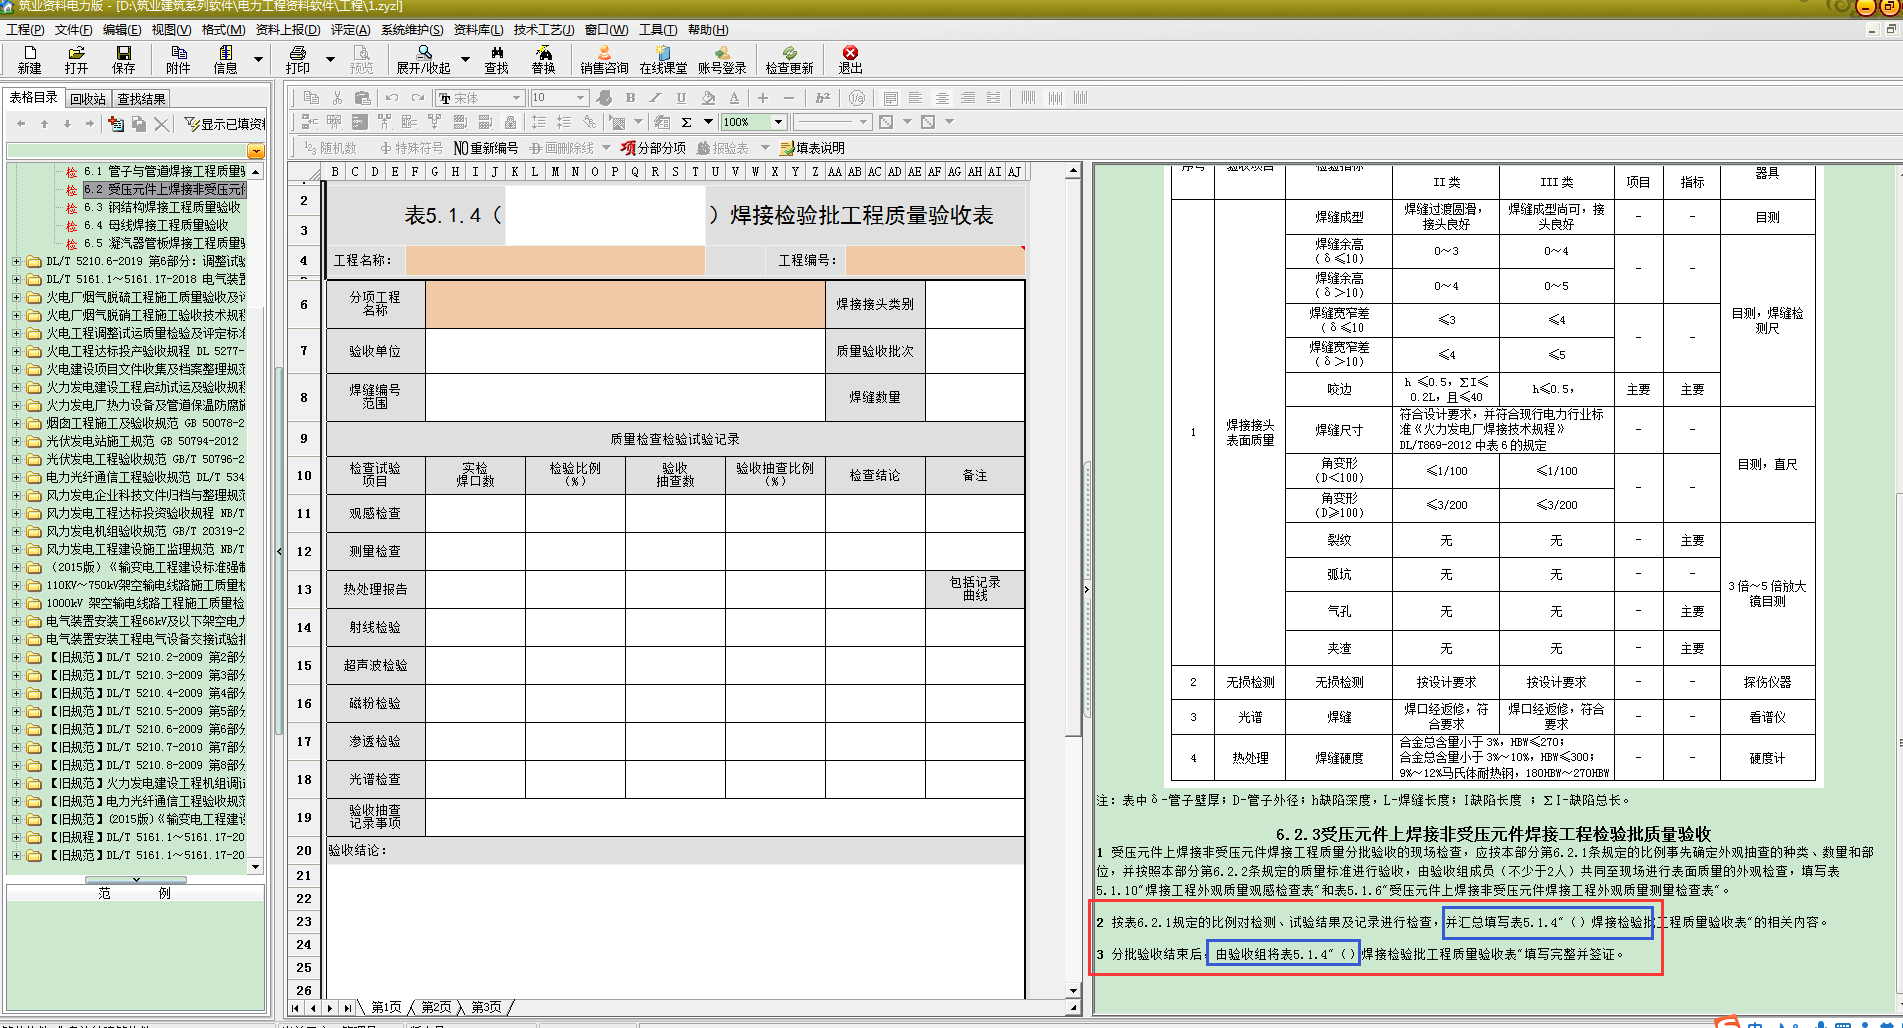Screen dimensions: 1903x1028
Task: Switch to sheet tab 第3页
Action: pos(486,1007)
